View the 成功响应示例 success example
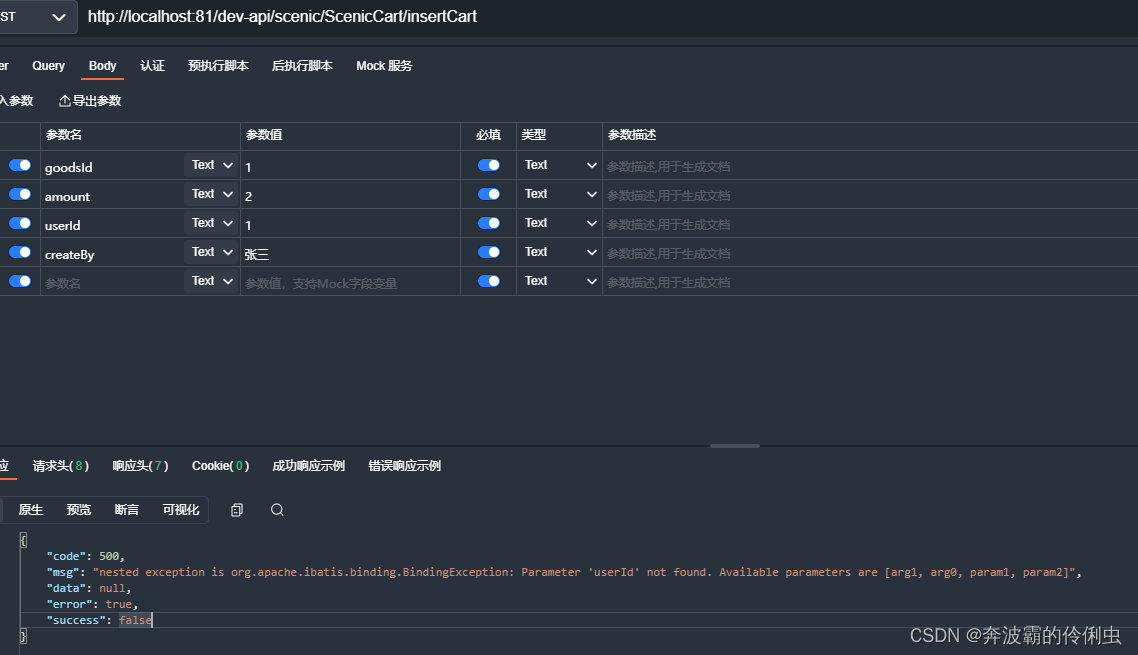Image resolution: width=1138 pixels, height=655 pixels. pos(308,465)
